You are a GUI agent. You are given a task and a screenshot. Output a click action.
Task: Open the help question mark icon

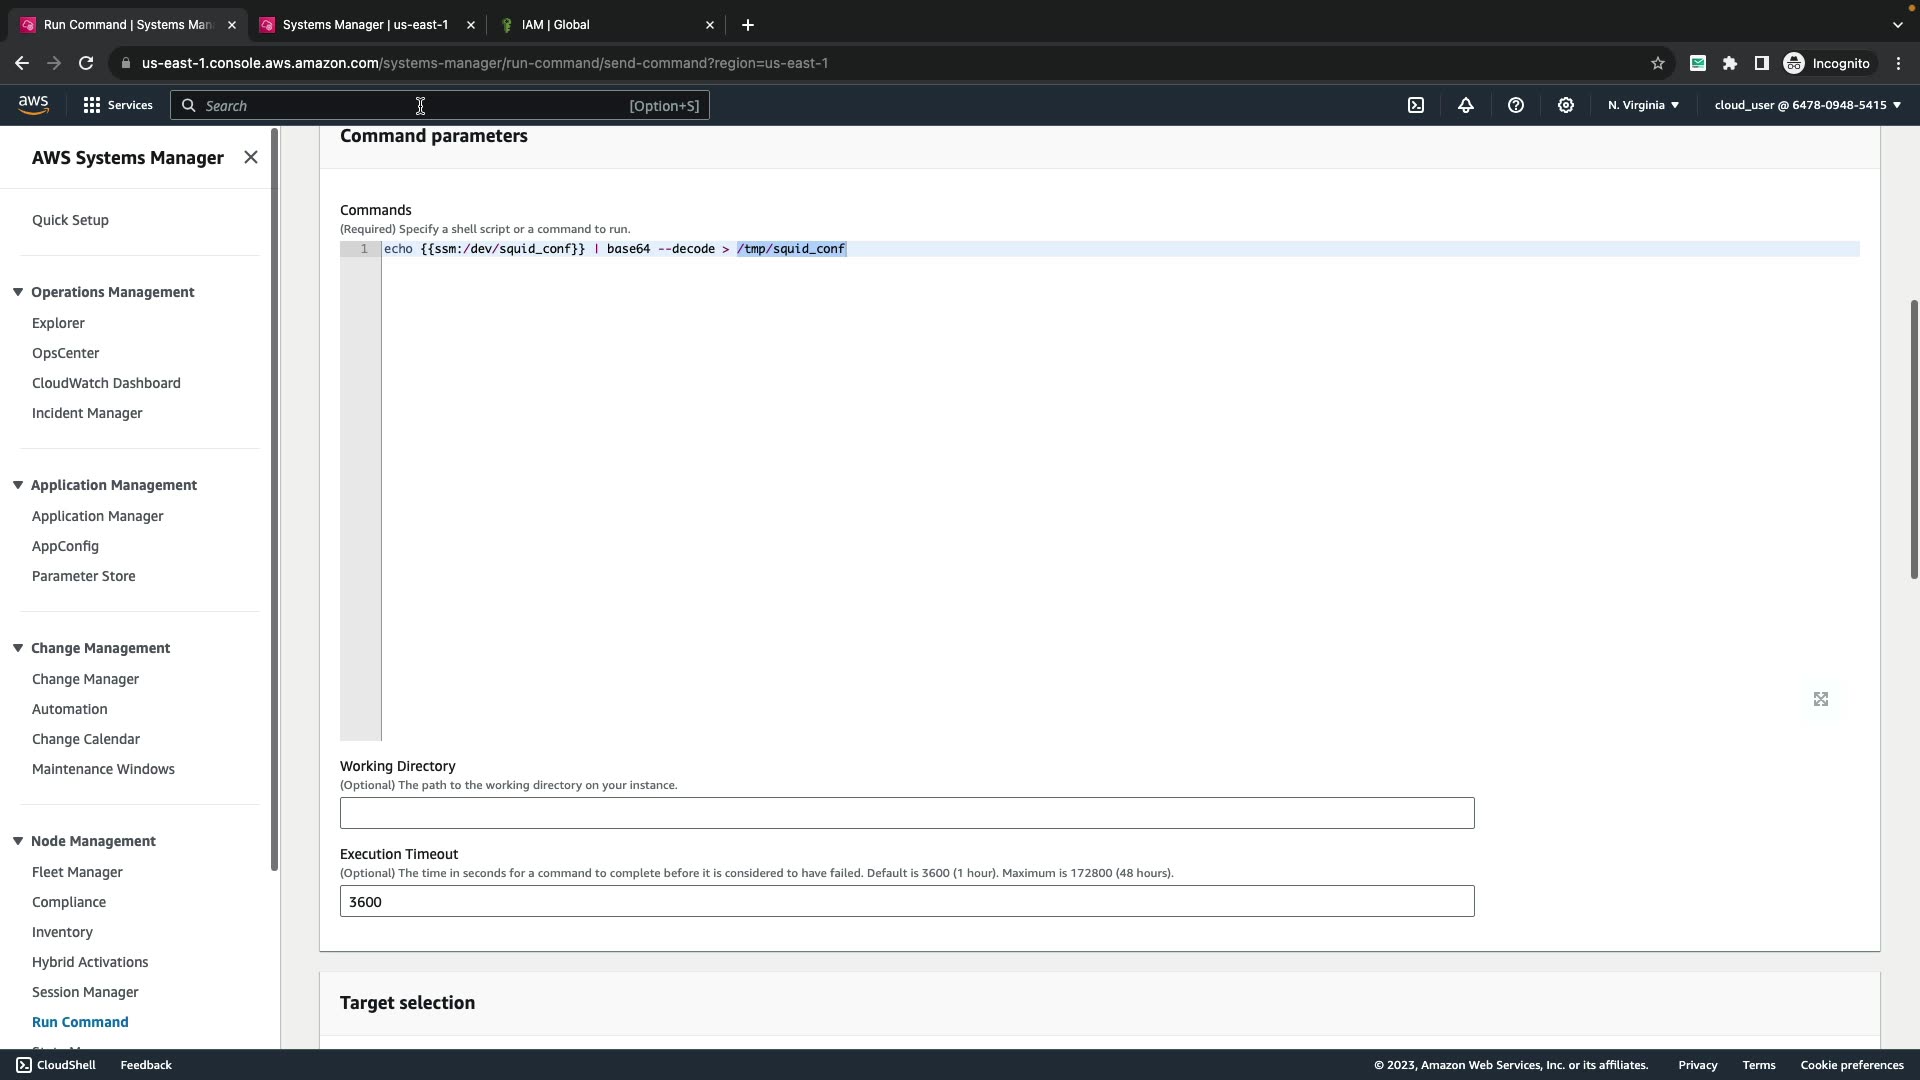1516,105
